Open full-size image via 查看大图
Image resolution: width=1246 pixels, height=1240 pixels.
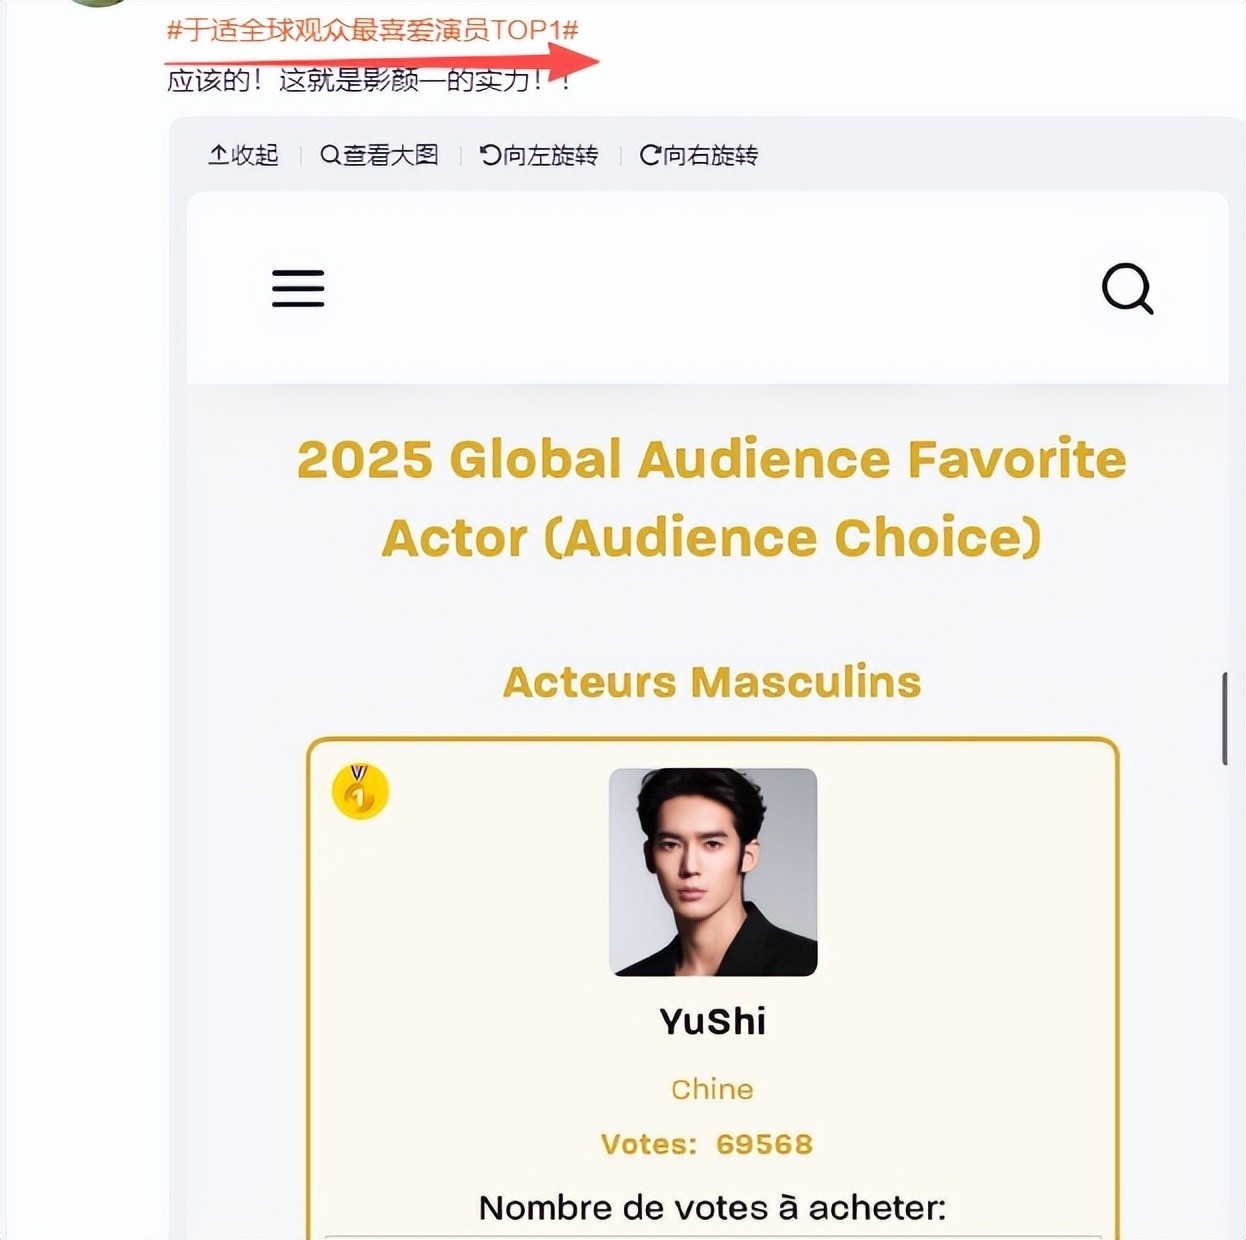(x=379, y=155)
